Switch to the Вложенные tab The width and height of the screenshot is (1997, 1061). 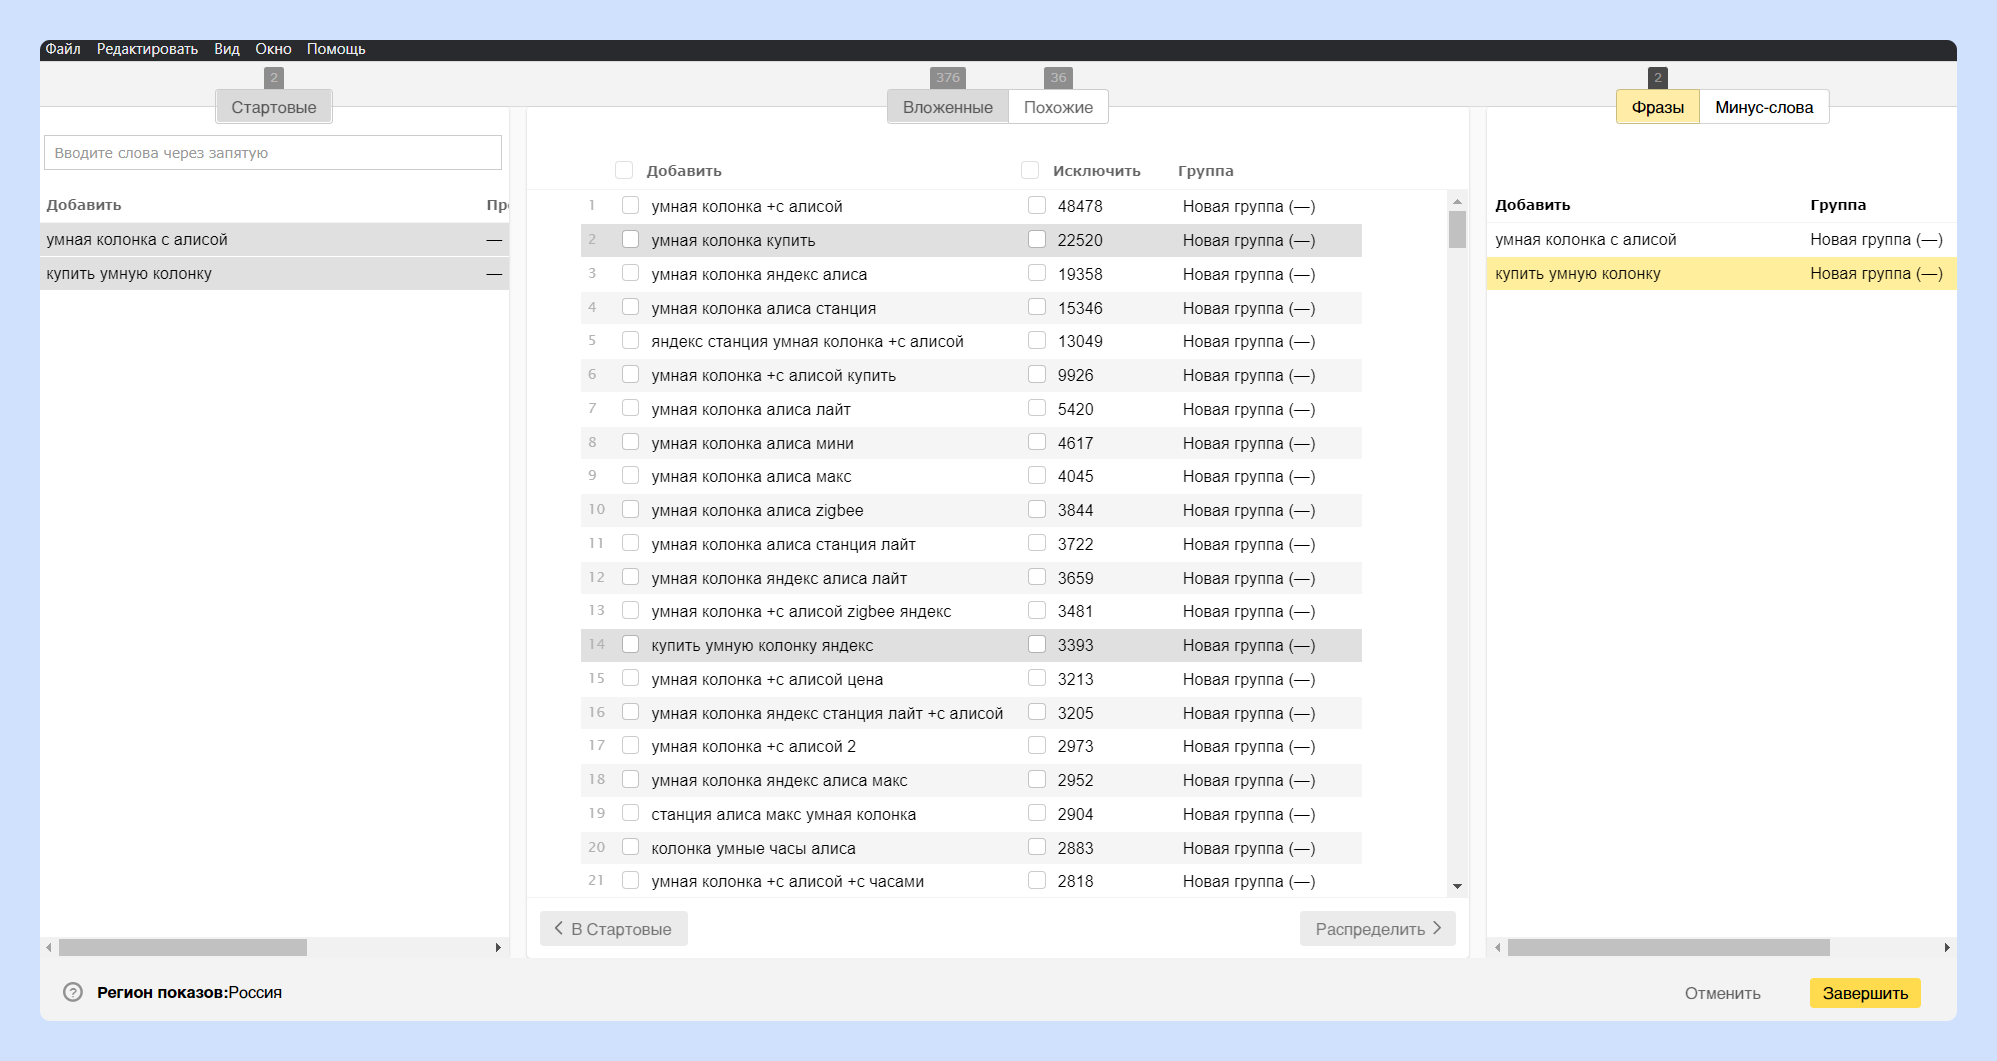click(948, 107)
